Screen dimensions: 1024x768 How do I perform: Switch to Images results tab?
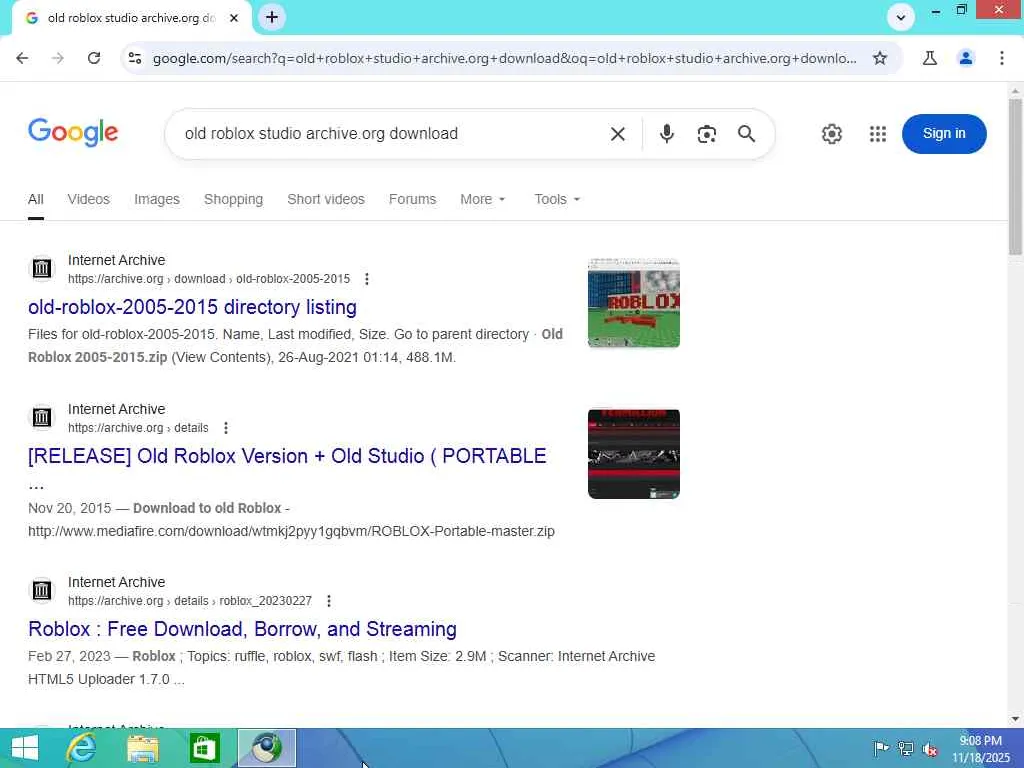tap(157, 199)
